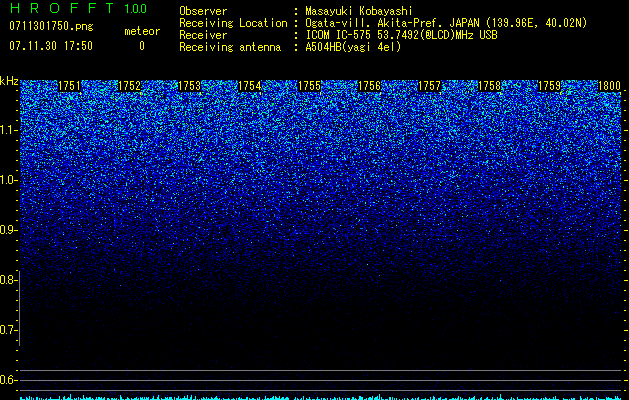Click the 1.0 kHz axis label
Viewport: 629px width, 400px height.
coord(7,180)
